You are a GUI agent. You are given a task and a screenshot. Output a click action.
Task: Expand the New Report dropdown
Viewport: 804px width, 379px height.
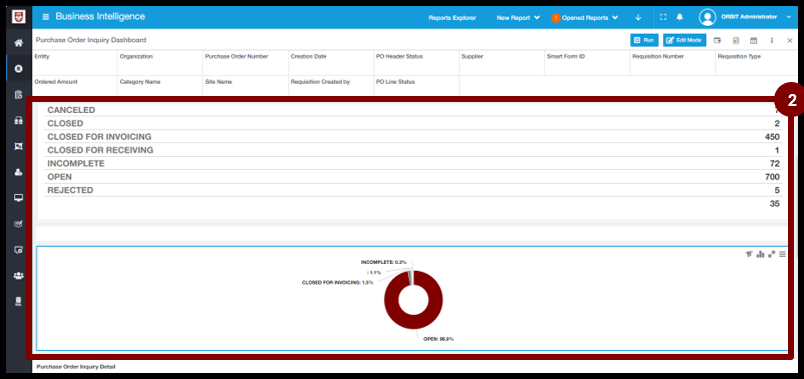point(518,17)
